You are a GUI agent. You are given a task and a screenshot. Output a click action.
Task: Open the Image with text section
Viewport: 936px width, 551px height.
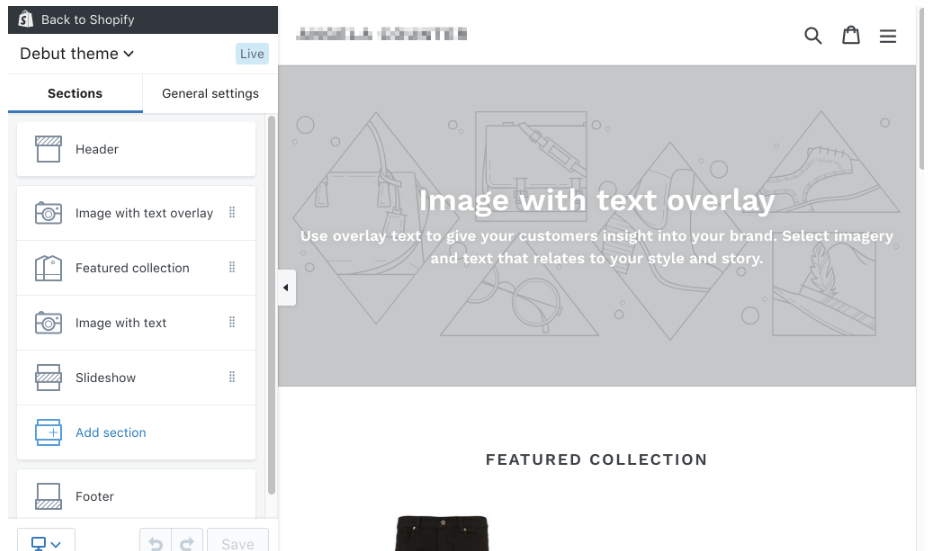coord(136,323)
